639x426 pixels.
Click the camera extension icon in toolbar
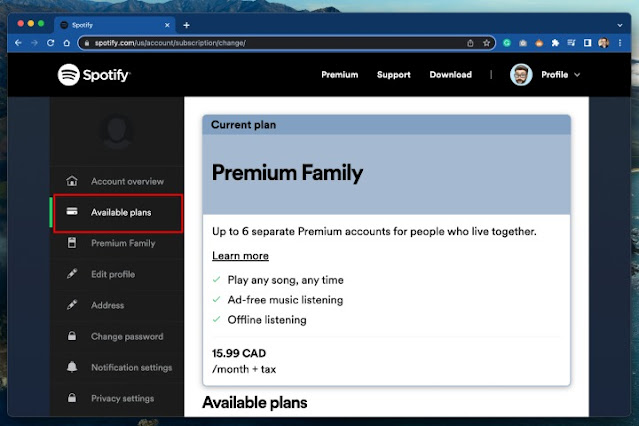(x=523, y=43)
